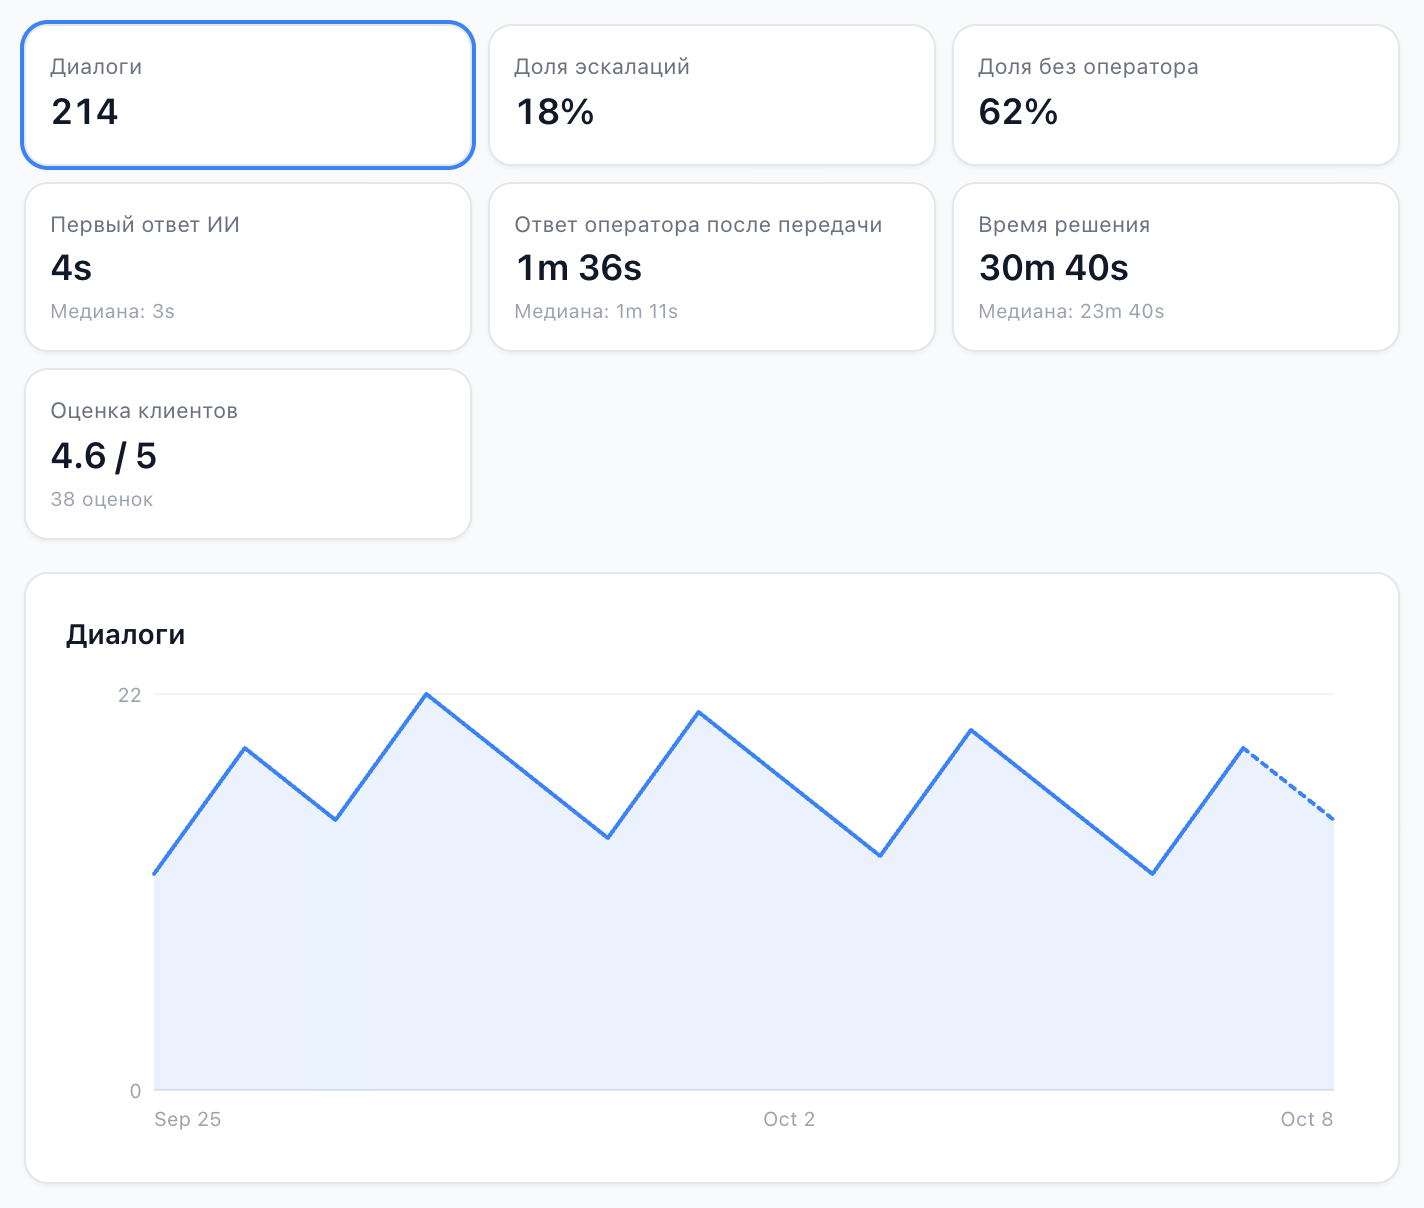Click the Диалоги chart heading
This screenshot has width=1424, height=1208.
pos(126,635)
